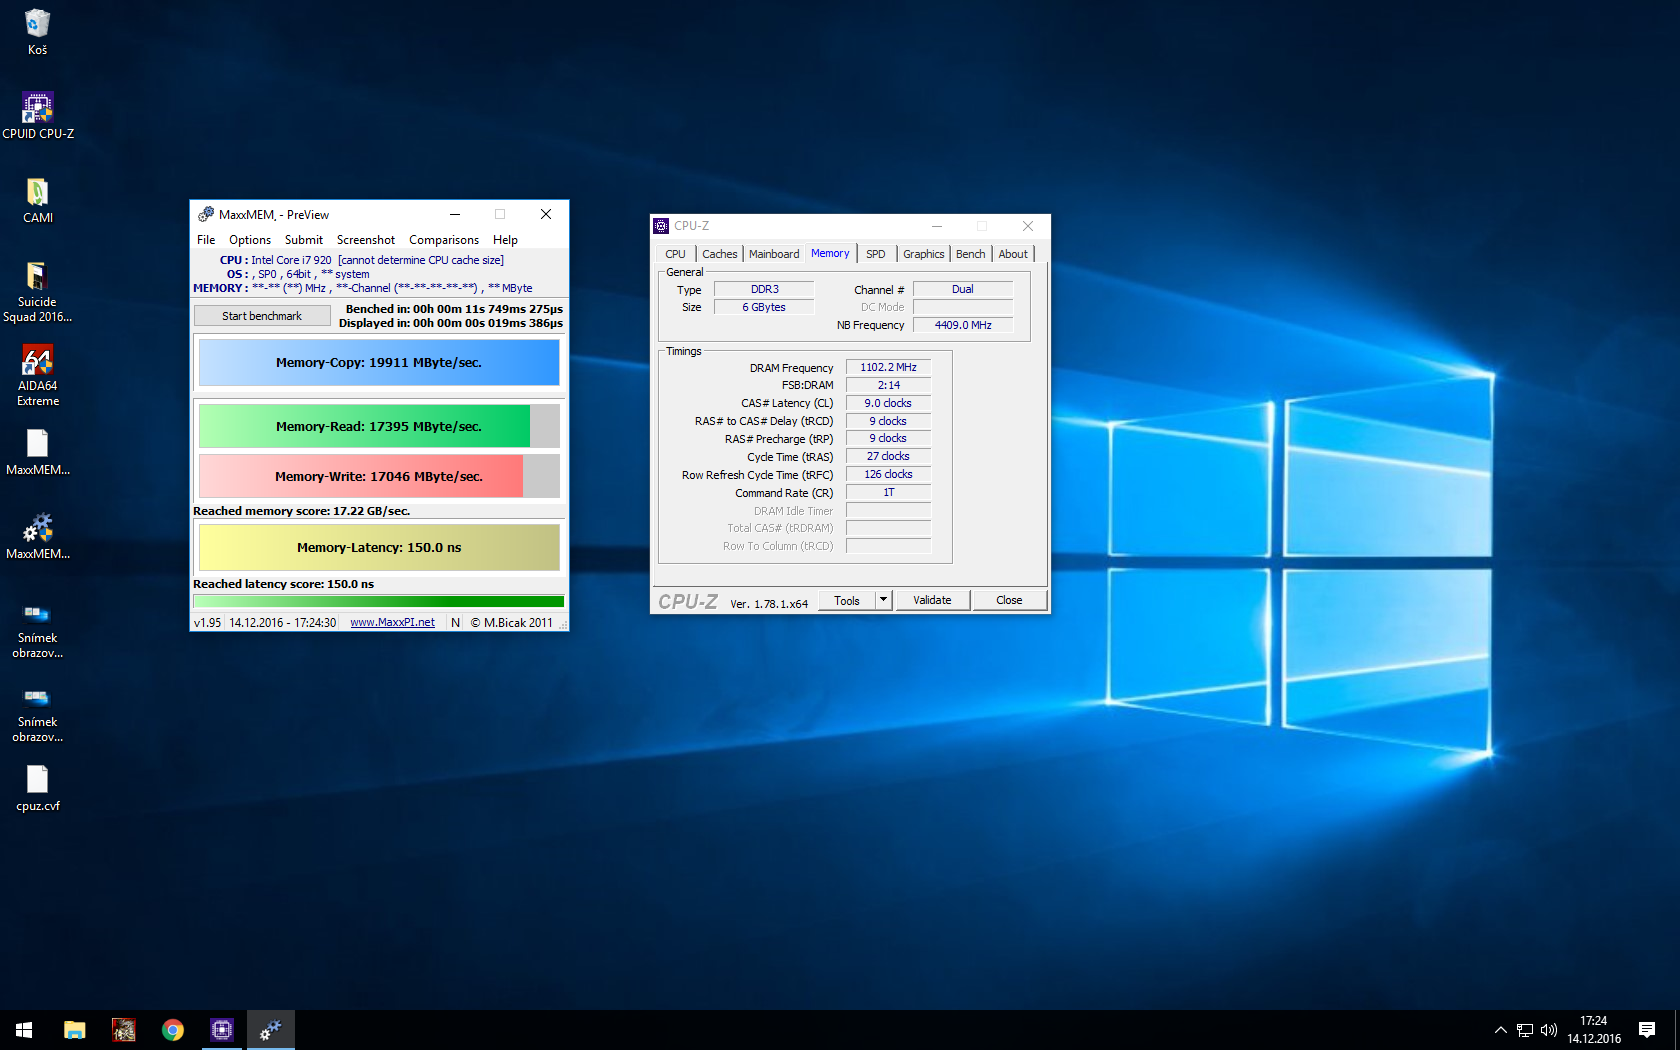Minimize the MaxxMEM PreView window
Screen dimensions: 1680x1050
point(455,214)
